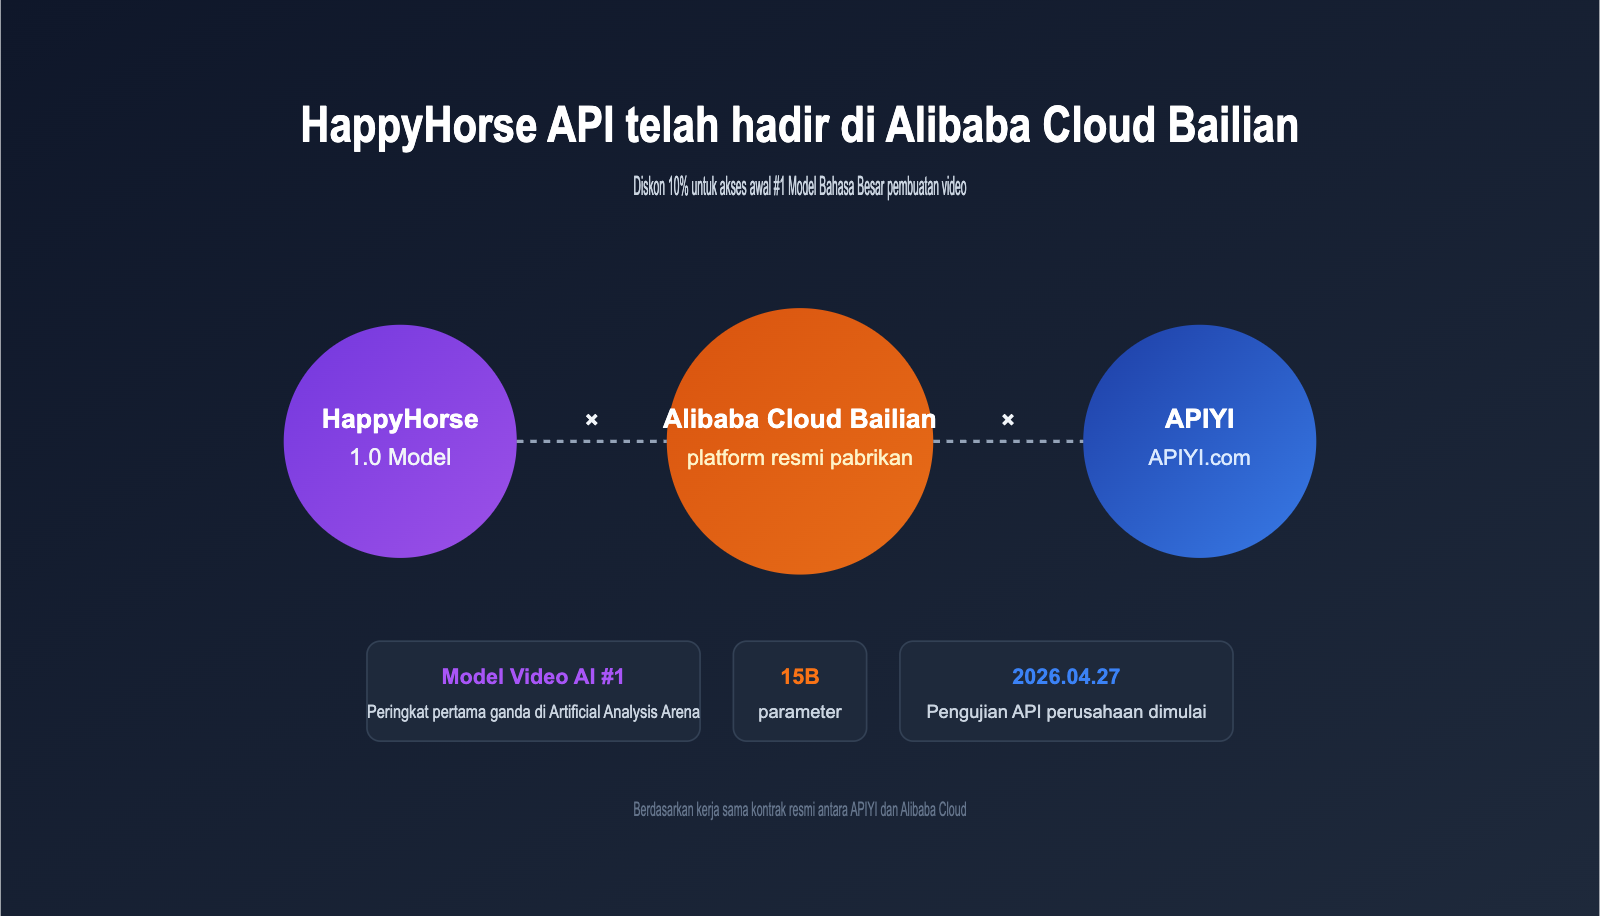1600x916 pixels.
Task: Expand the Pengujian API perusahaan card
Action: (x=1067, y=712)
